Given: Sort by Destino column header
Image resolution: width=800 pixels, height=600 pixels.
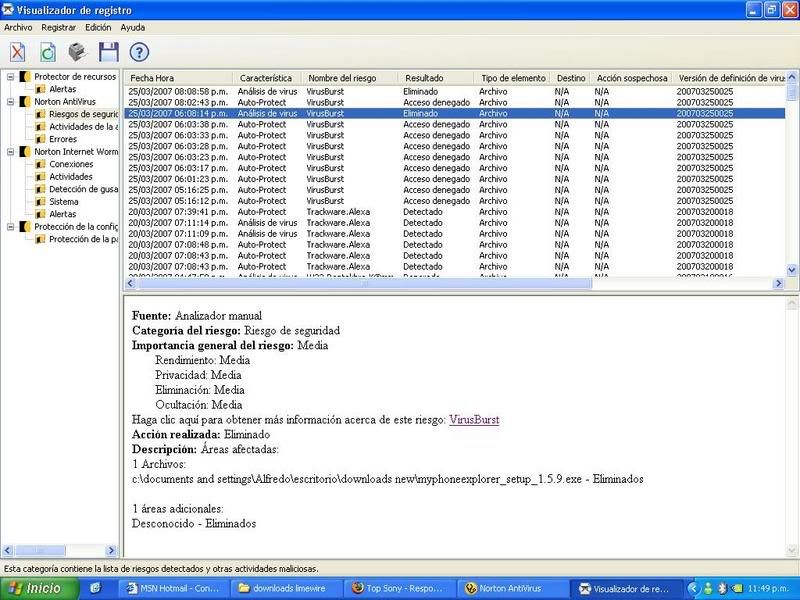Looking at the screenshot, I should coord(570,78).
